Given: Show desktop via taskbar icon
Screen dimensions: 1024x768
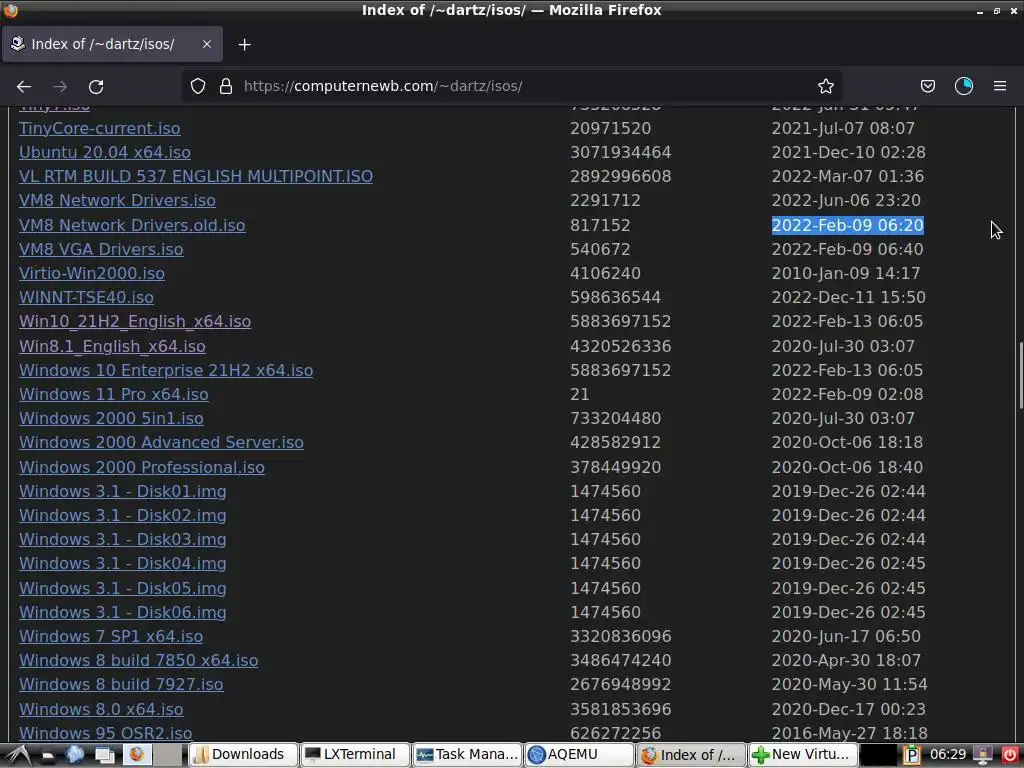Looking at the screenshot, I should tap(104, 755).
